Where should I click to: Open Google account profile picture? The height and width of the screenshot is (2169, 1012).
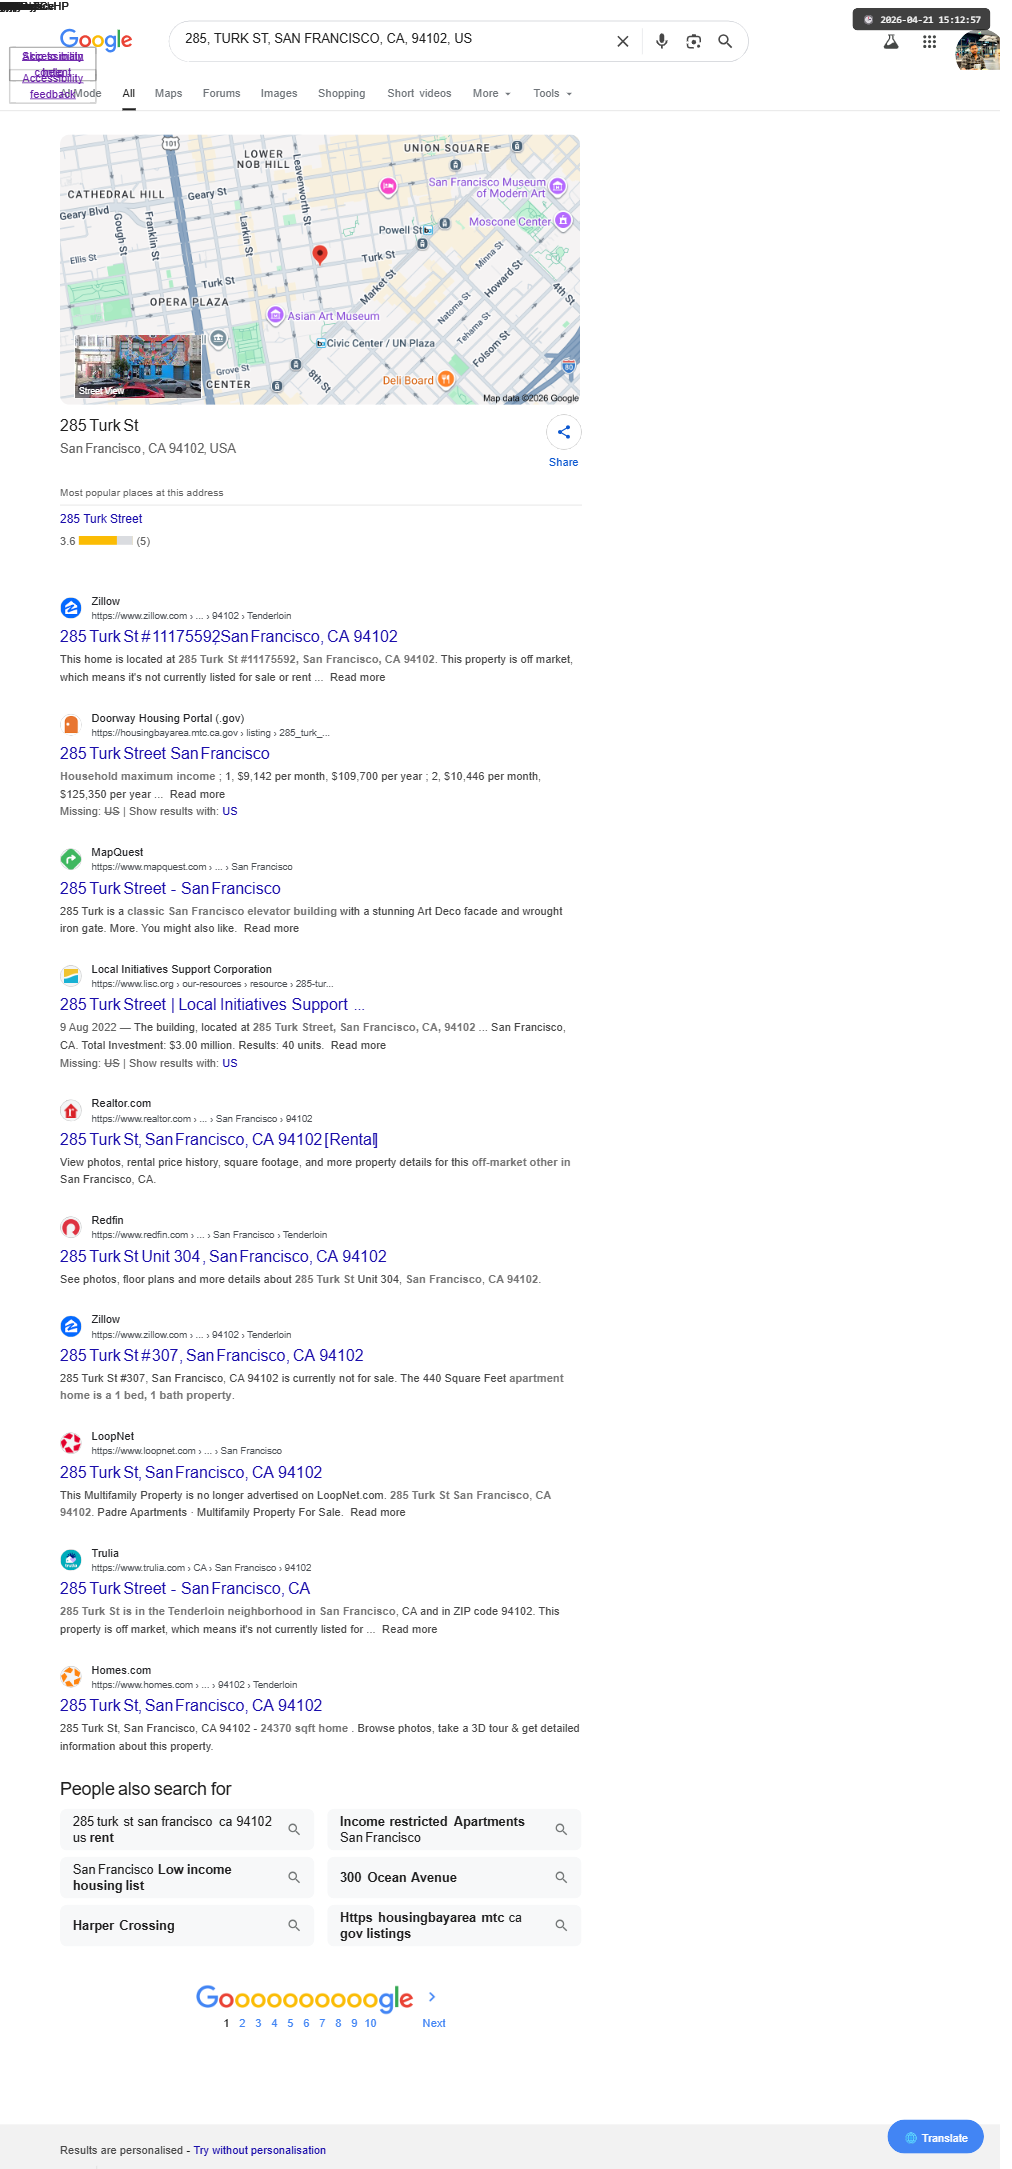[977, 51]
